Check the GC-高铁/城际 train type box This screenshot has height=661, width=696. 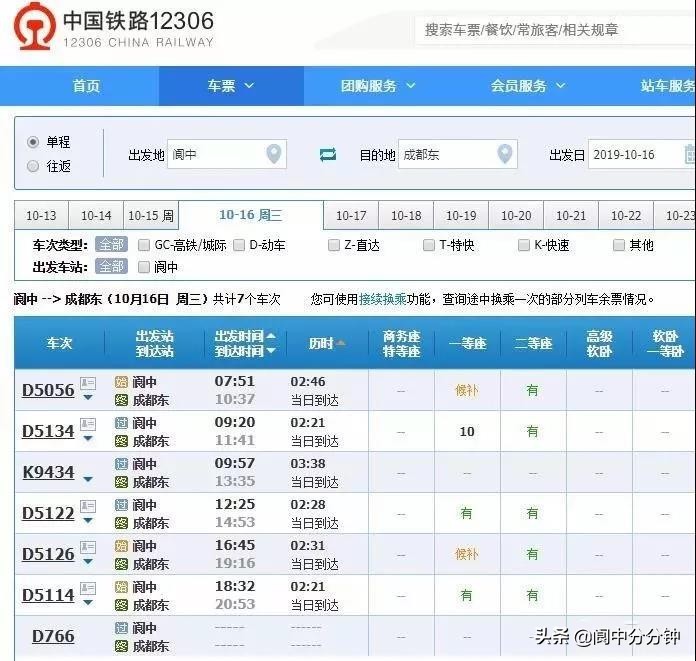tap(144, 245)
